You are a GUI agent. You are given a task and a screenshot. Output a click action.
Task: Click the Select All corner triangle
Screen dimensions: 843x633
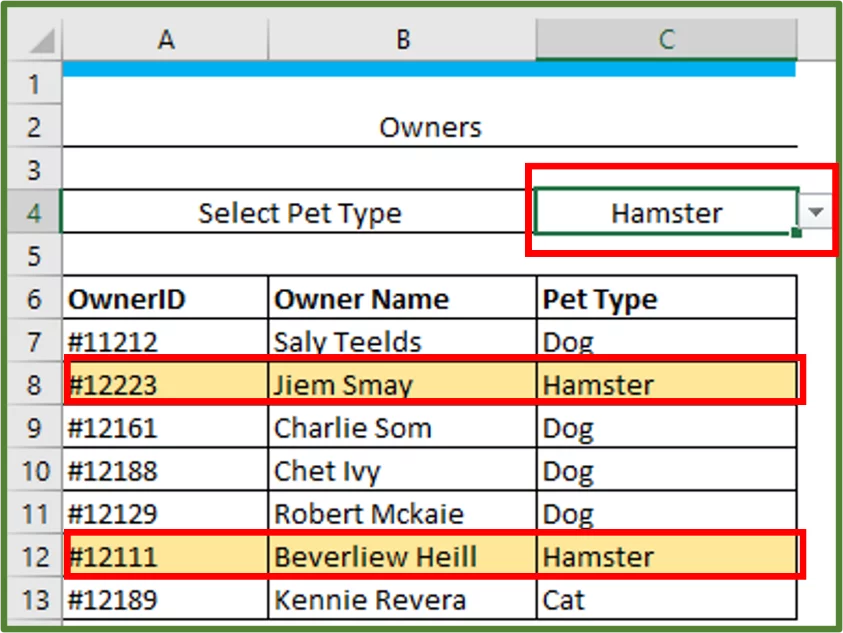point(42,41)
